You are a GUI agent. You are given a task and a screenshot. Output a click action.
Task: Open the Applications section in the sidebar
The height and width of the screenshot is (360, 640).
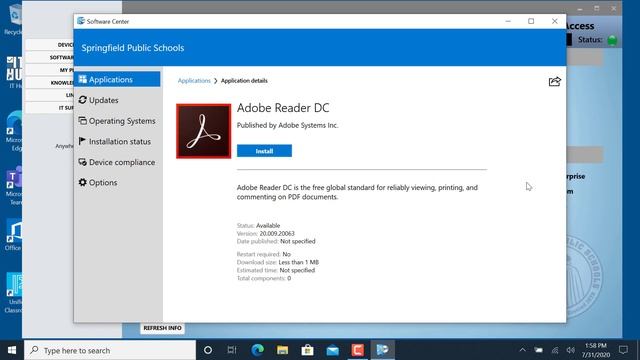click(x=117, y=79)
